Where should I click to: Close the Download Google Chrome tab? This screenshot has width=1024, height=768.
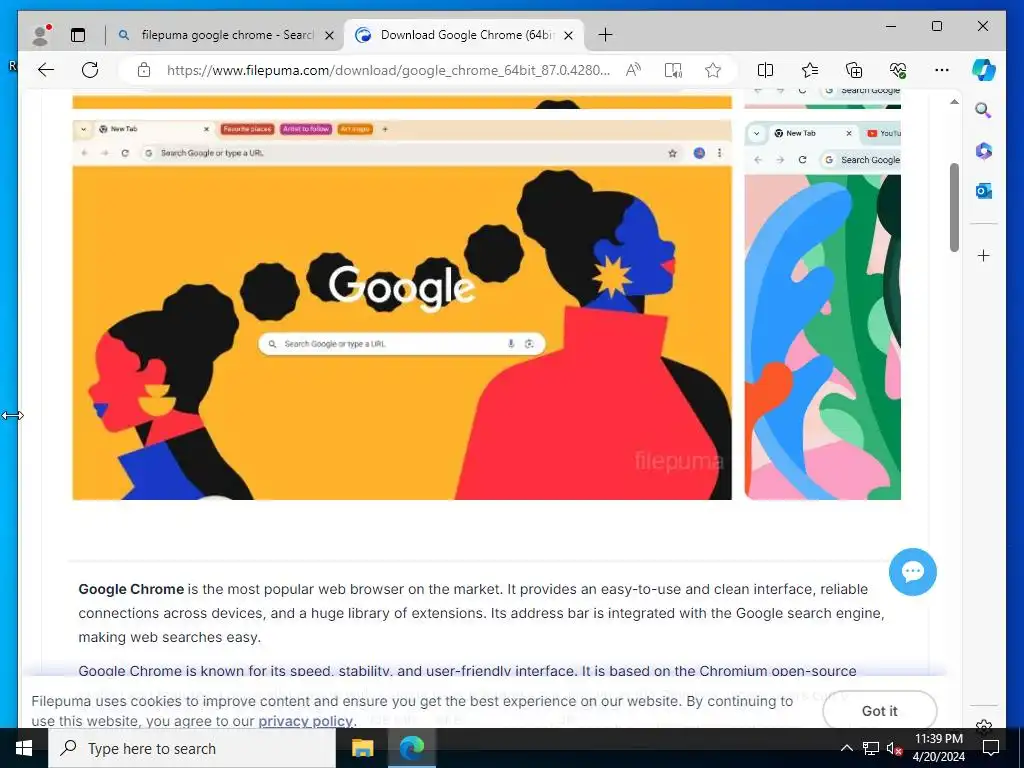pyautogui.click(x=568, y=35)
